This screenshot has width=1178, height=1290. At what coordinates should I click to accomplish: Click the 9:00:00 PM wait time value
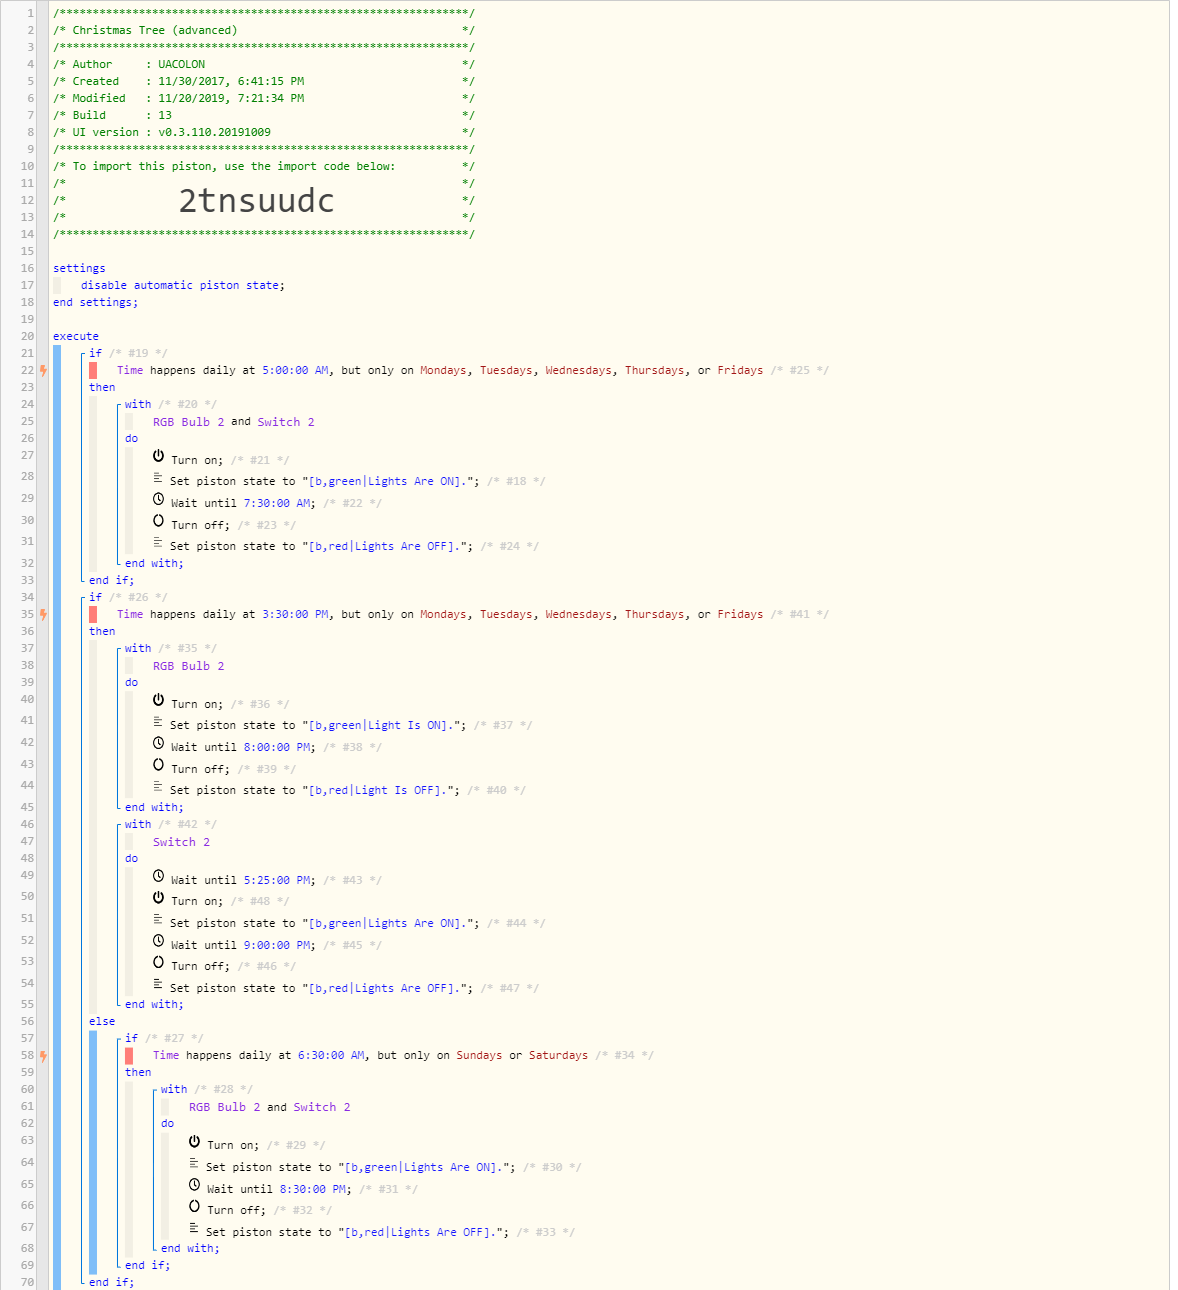coord(277,945)
